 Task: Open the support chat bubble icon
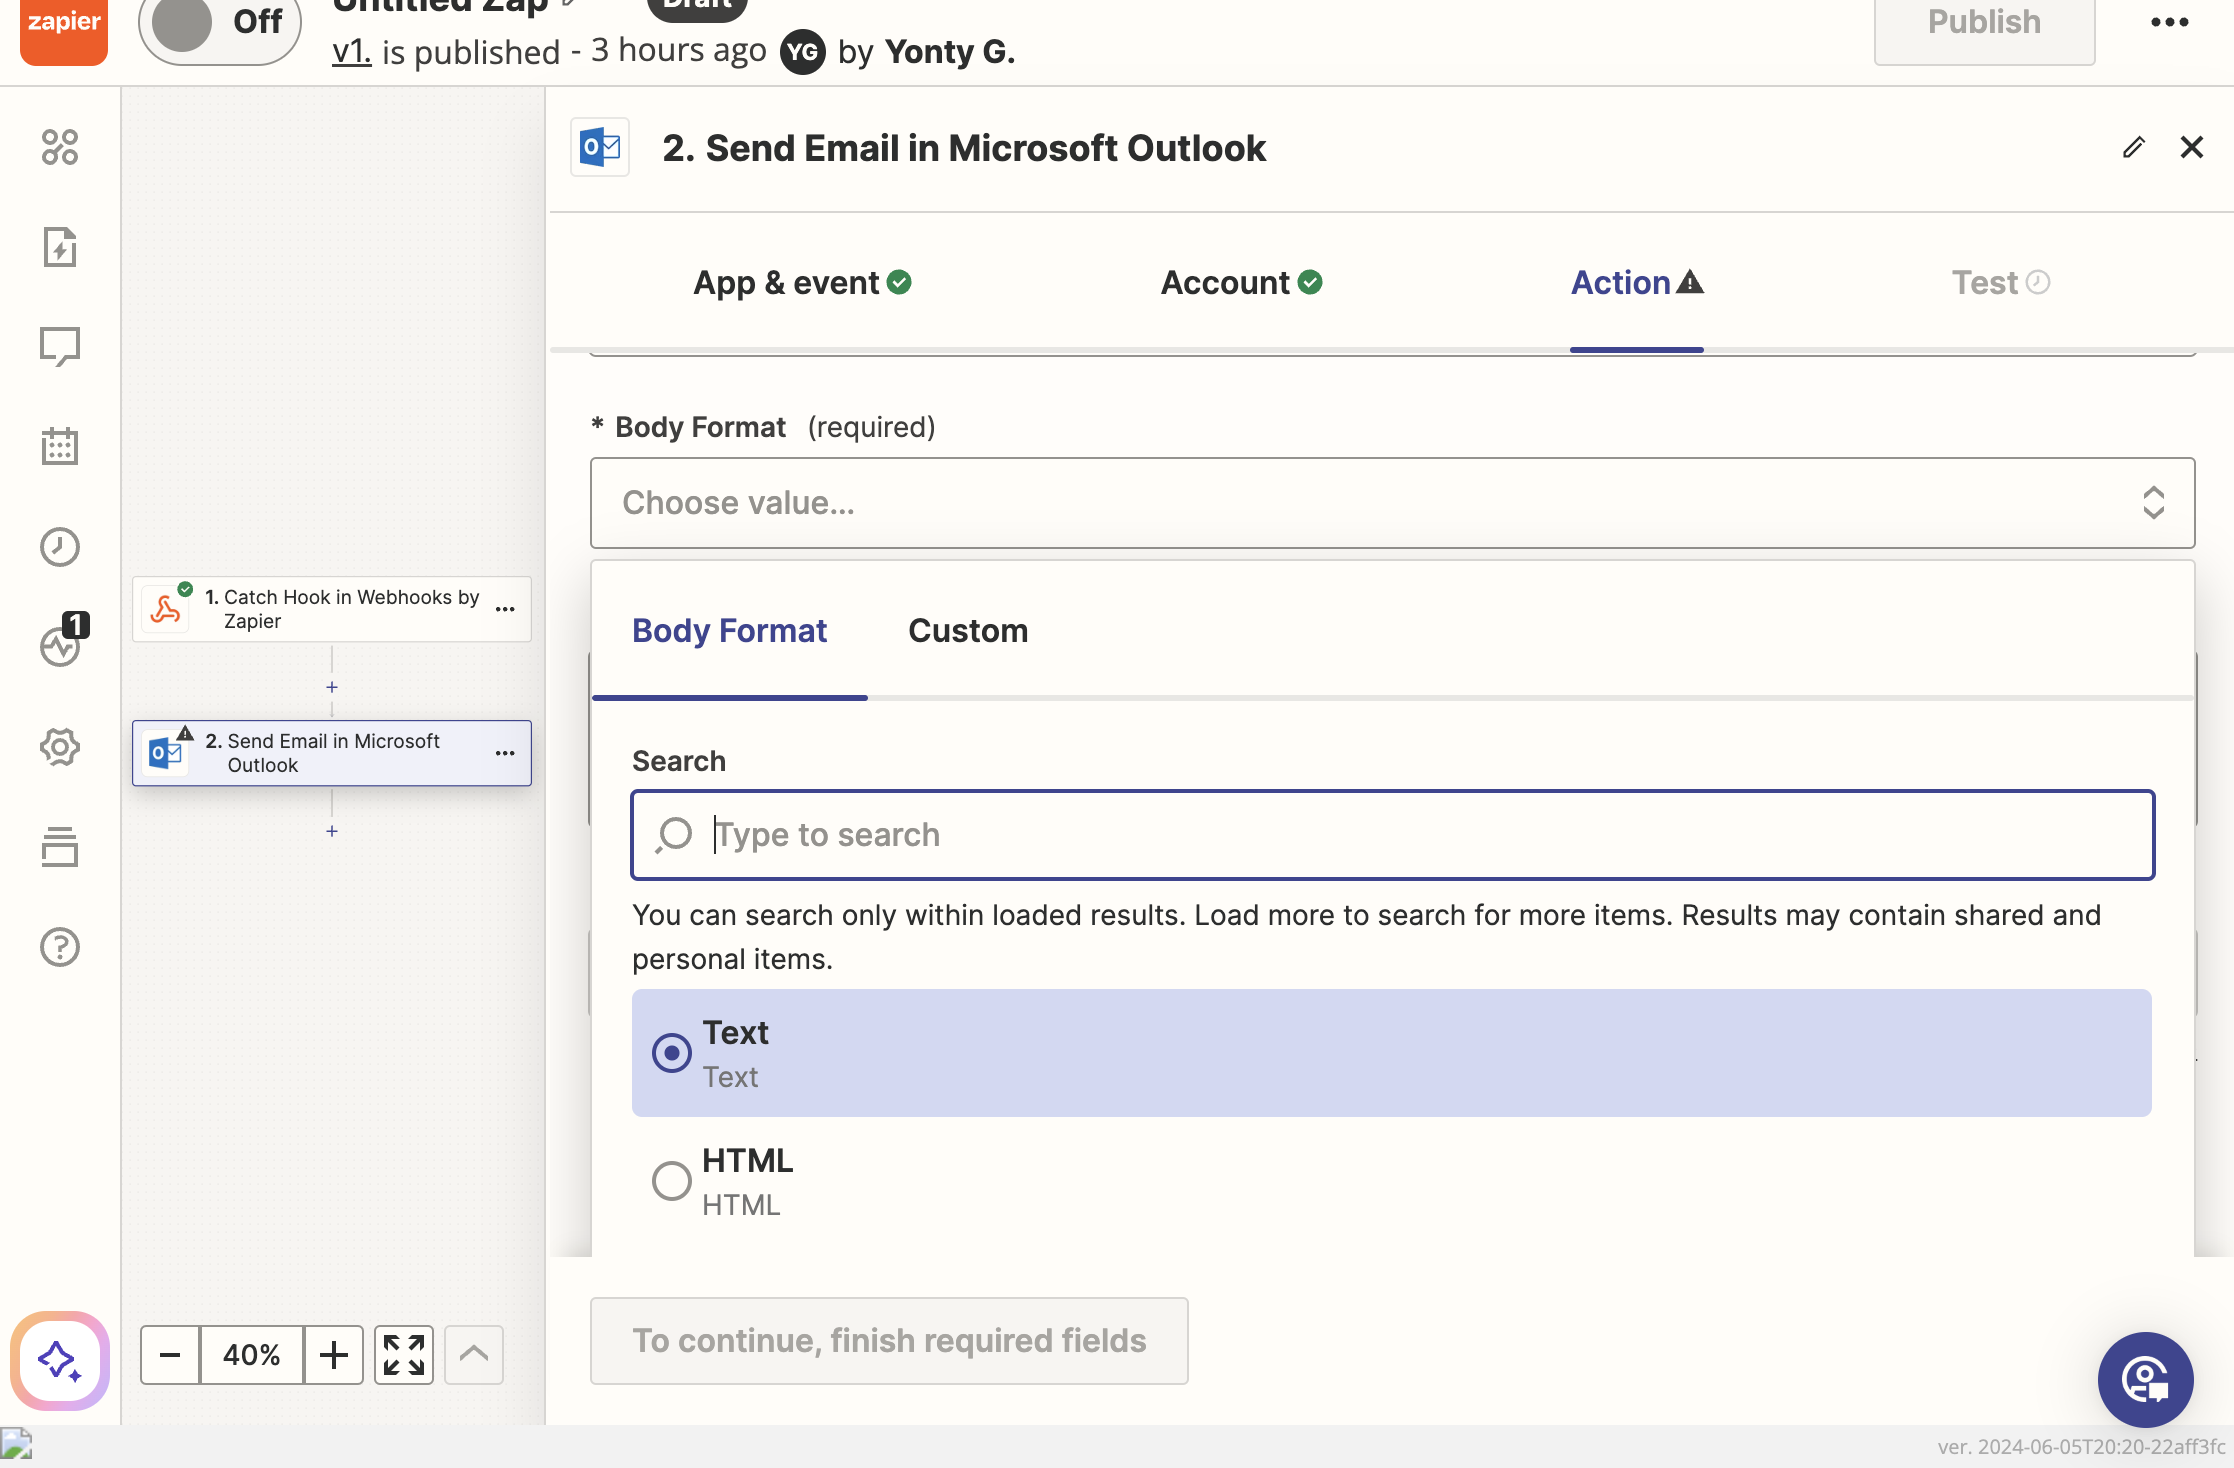coord(2146,1380)
